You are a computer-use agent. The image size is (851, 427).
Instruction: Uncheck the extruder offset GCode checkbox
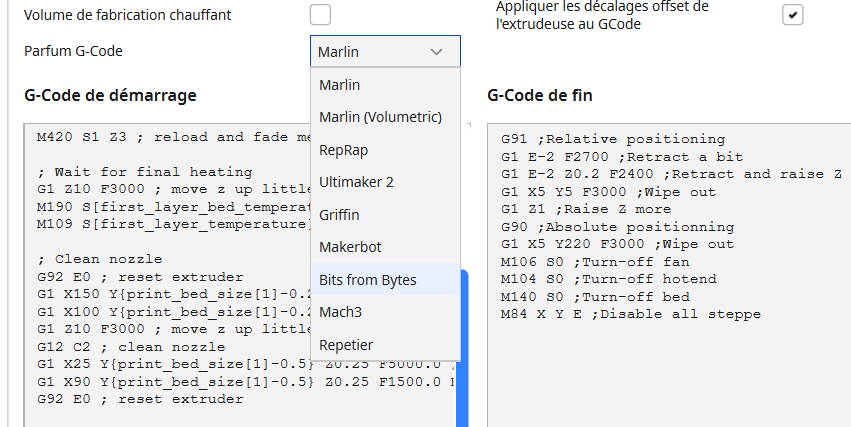point(793,15)
